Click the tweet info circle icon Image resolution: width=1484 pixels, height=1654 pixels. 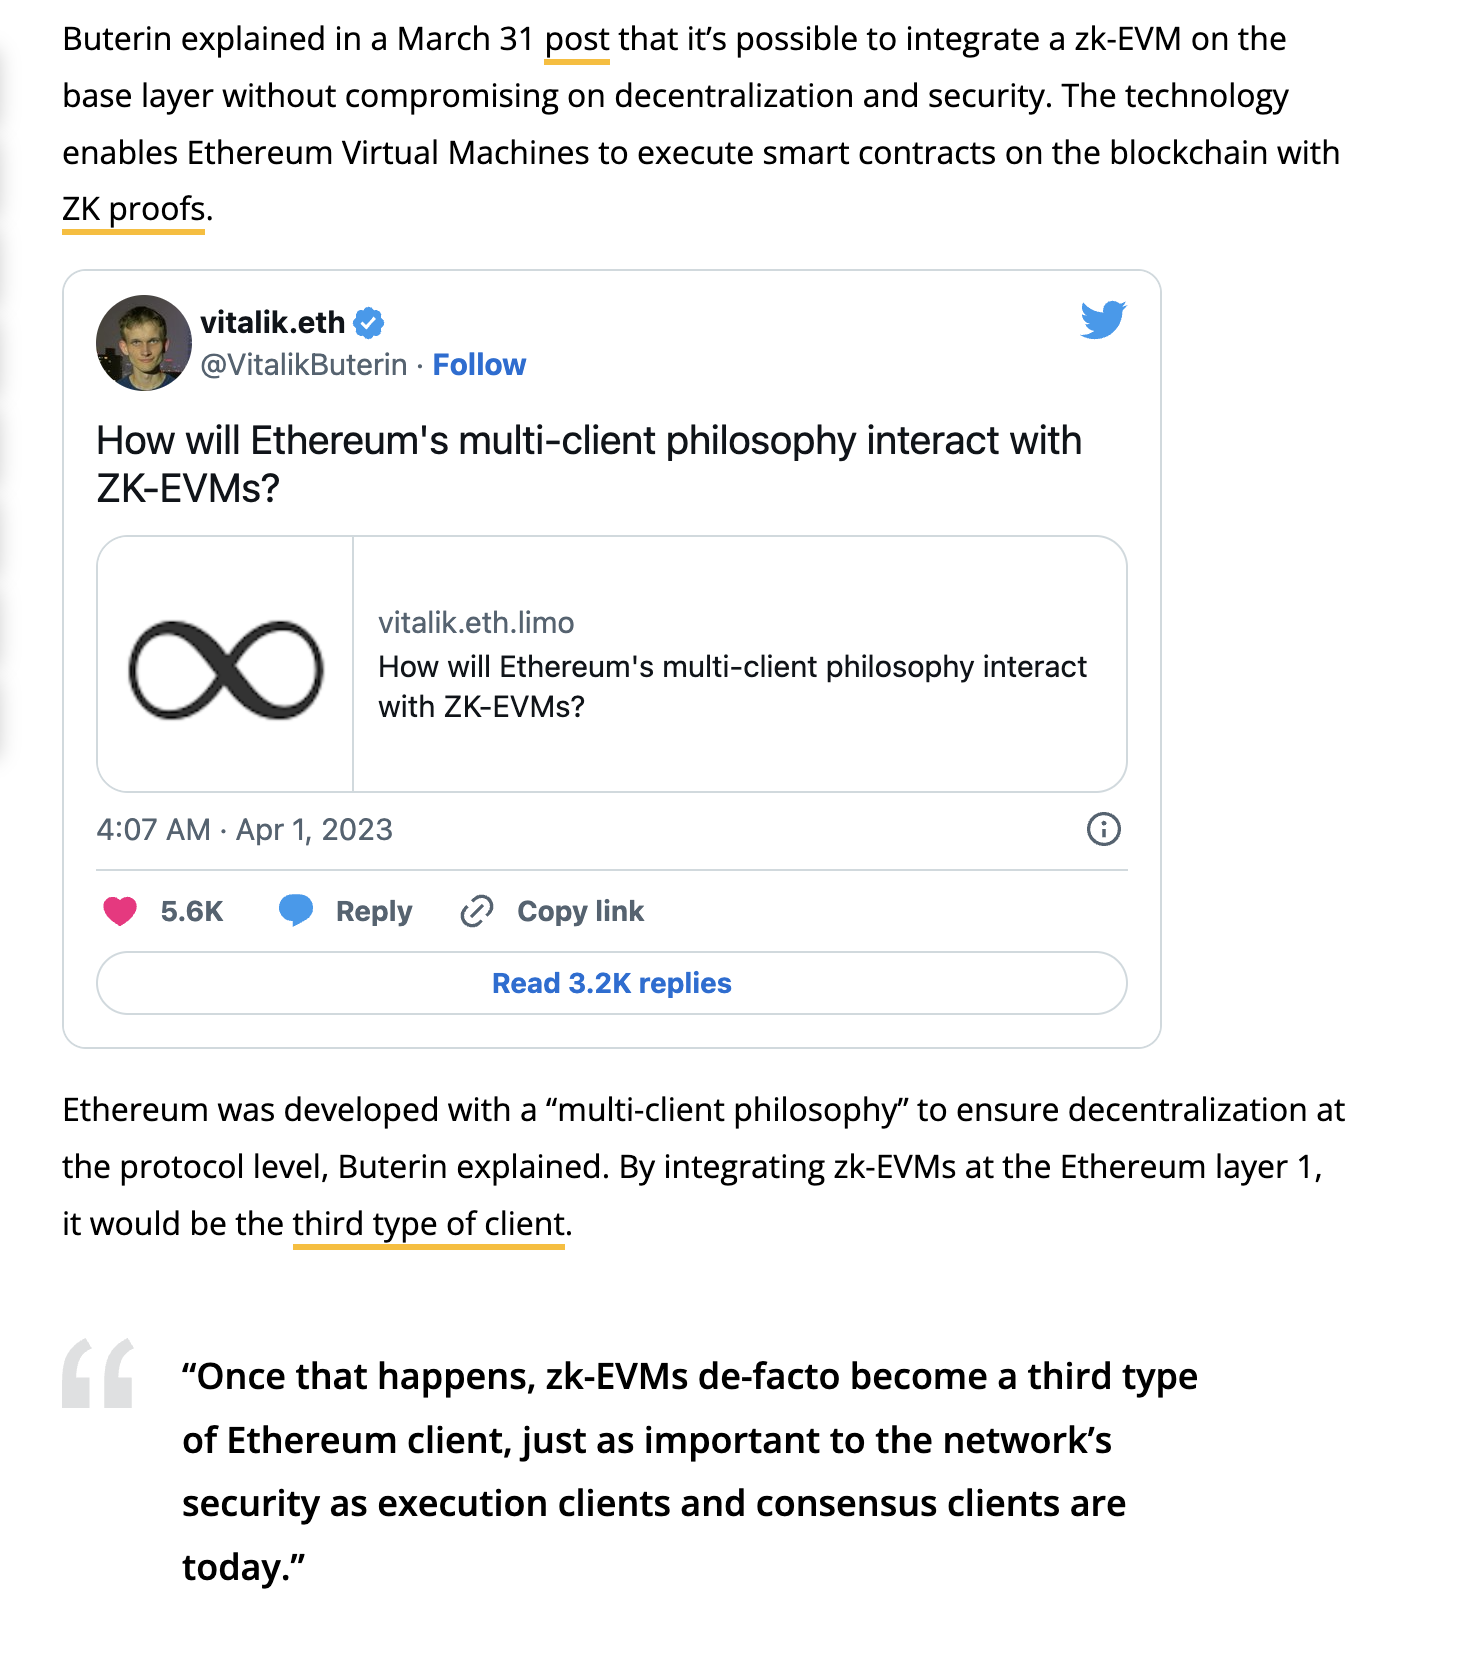pos(1103,829)
